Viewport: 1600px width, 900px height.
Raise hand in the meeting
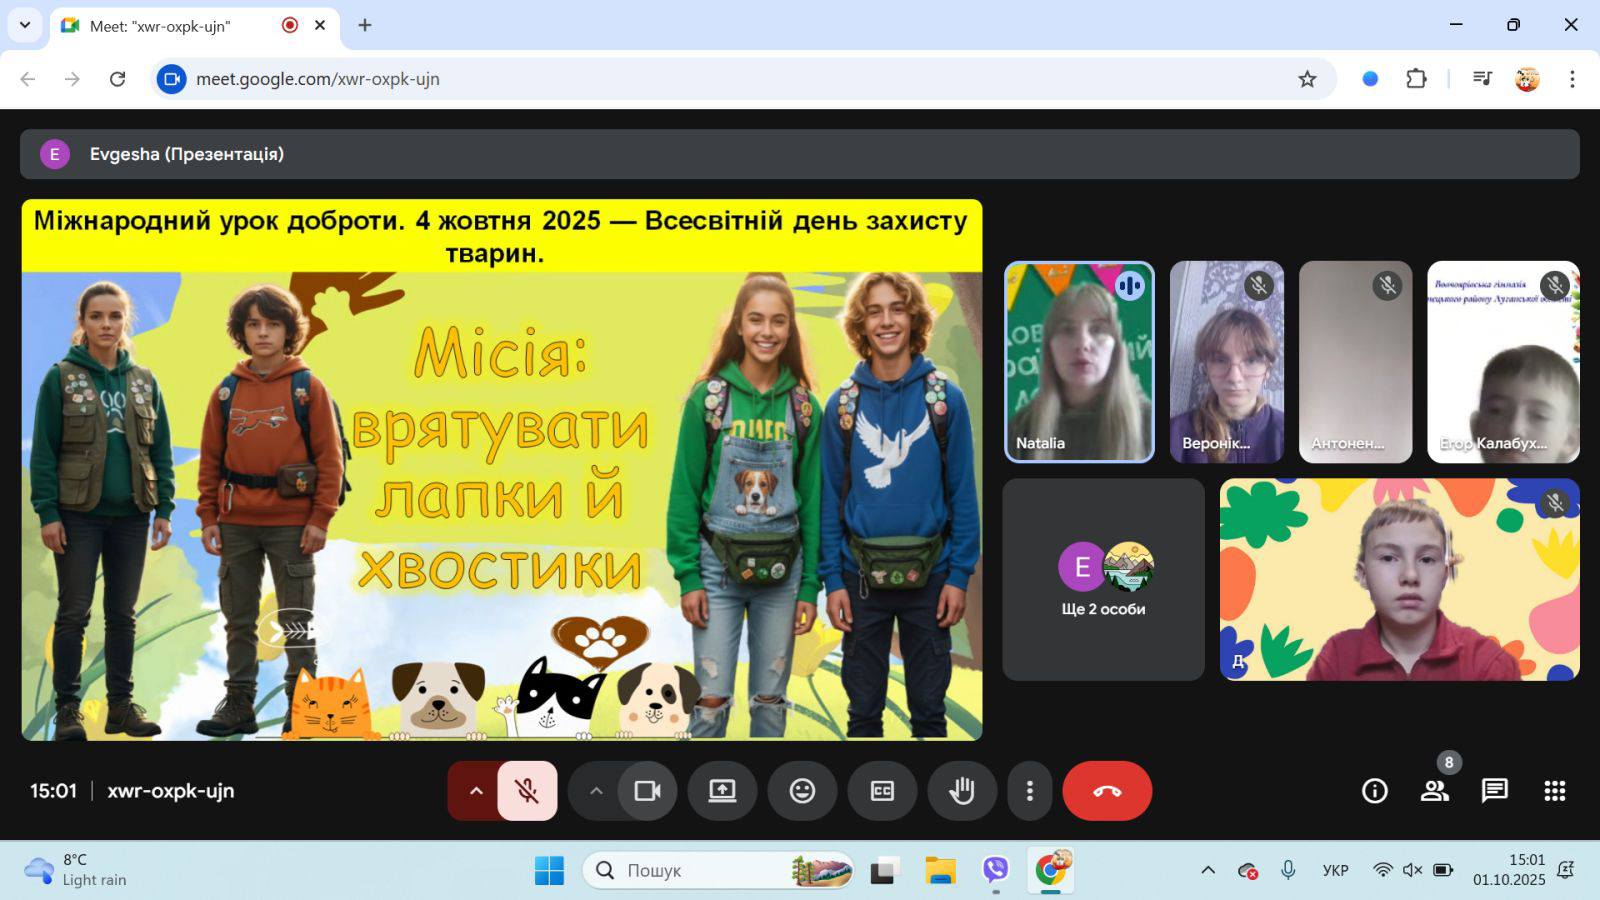coord(962,791)
